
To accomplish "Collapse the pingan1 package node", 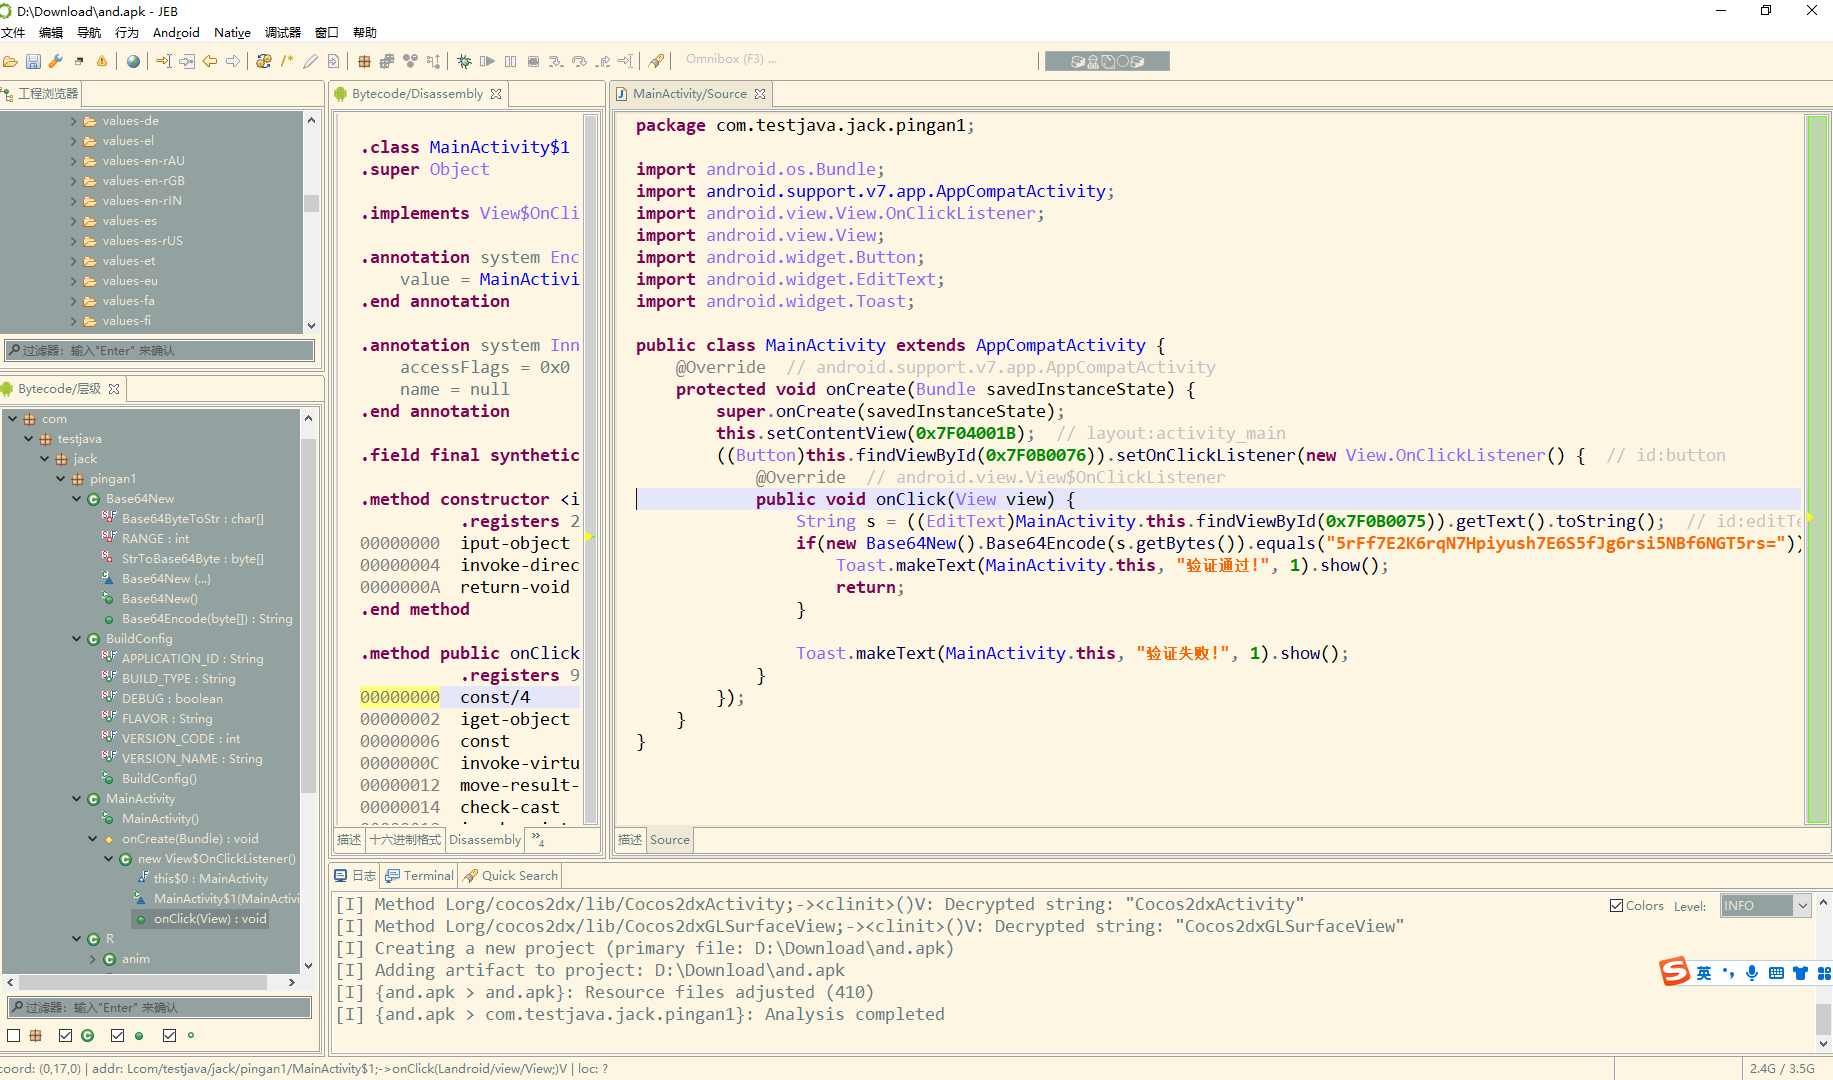I will click(61, 478).
